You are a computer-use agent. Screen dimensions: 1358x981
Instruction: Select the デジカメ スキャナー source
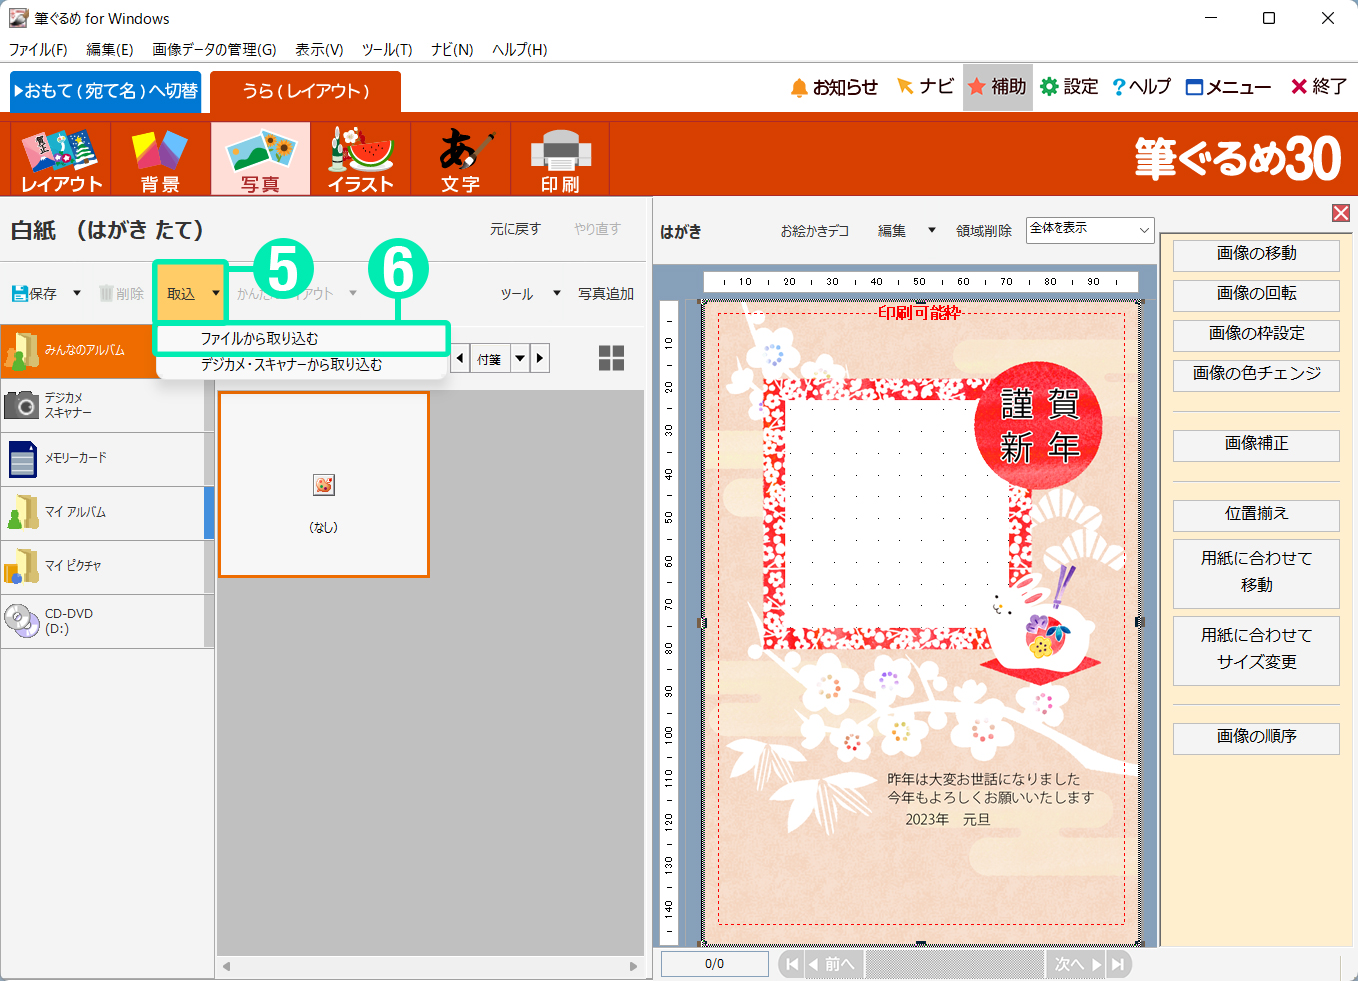click(104, 405)
